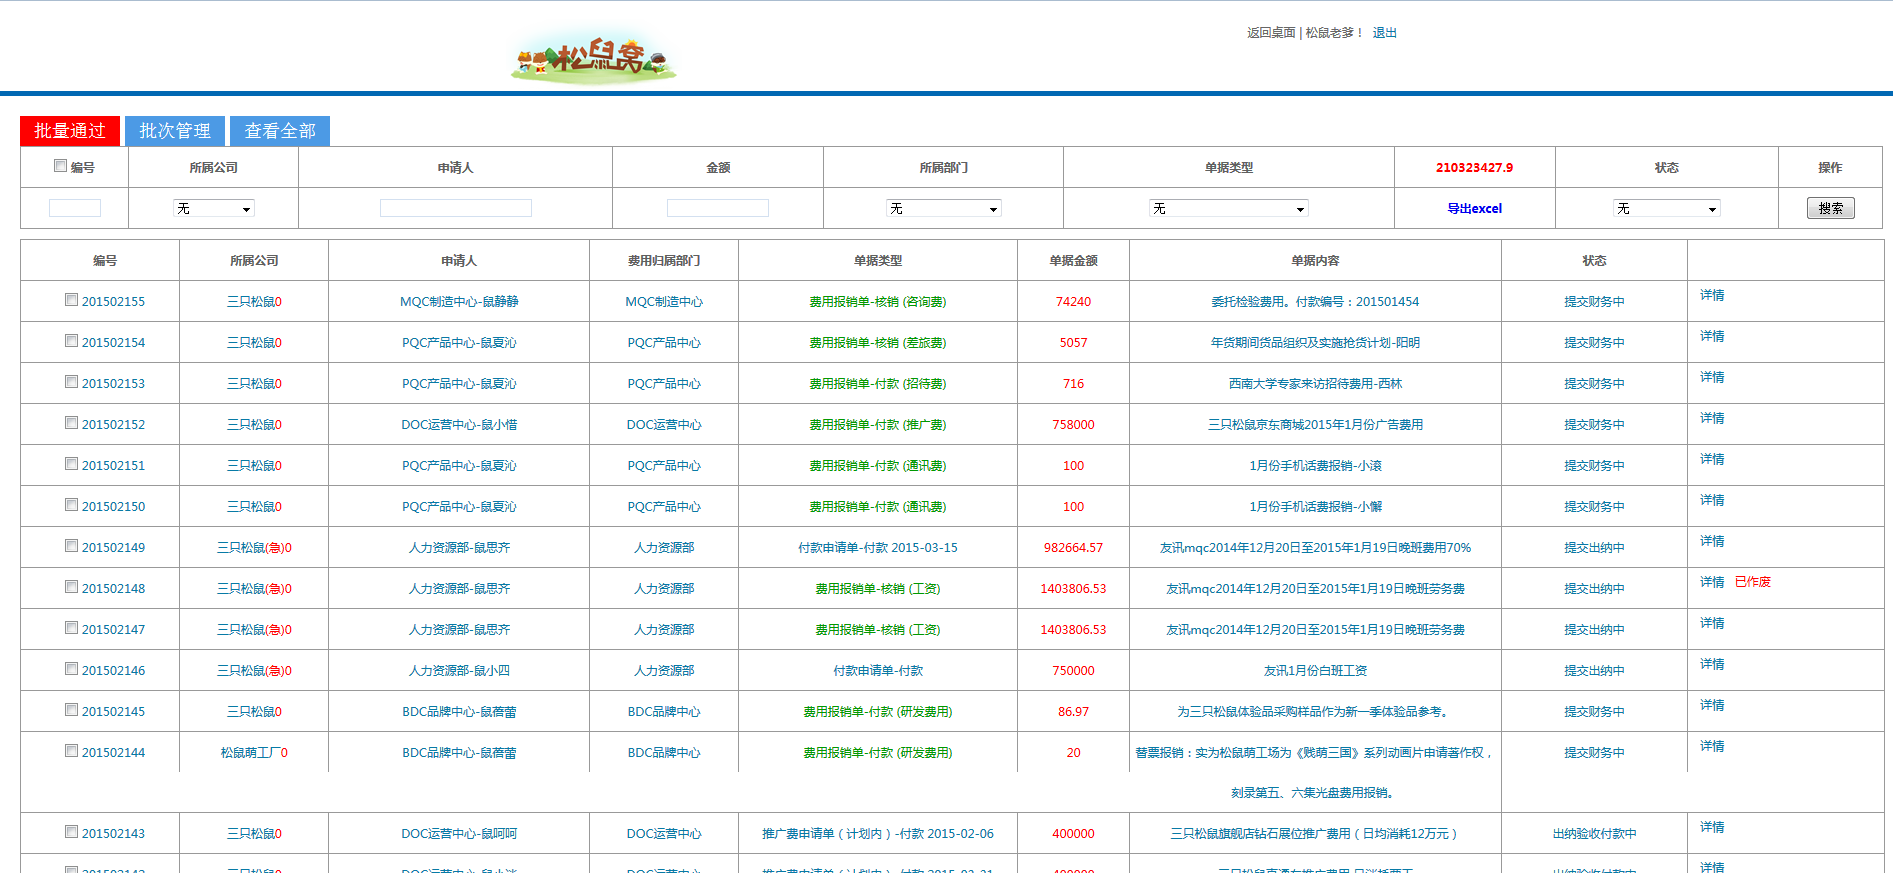
Task: Open 详情 for row 201502149
Action: (1712, 542)
